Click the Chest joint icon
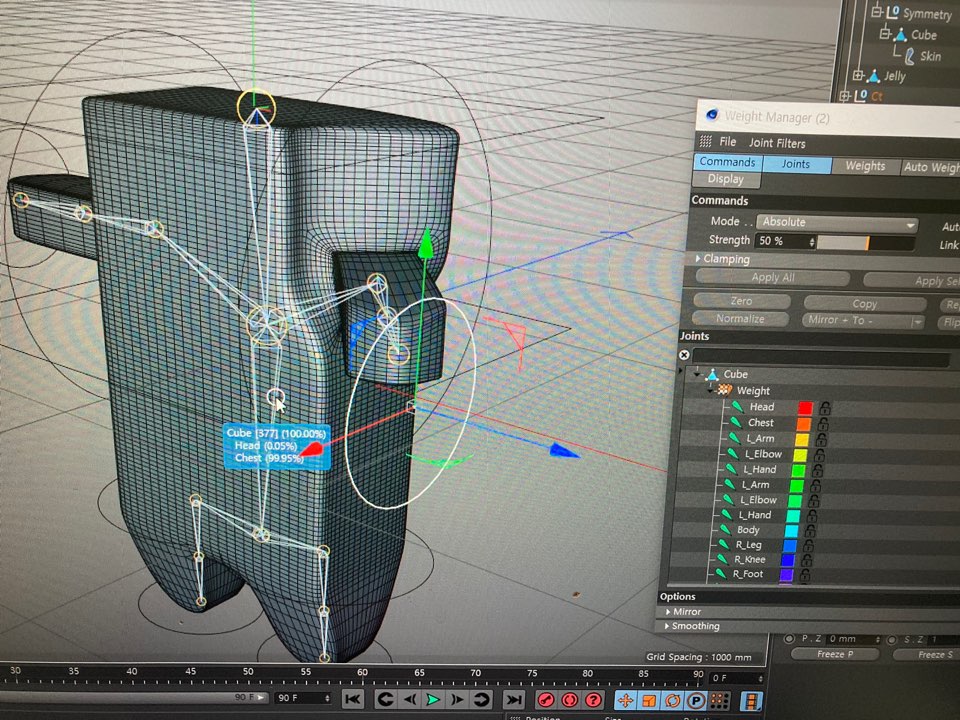The height and width of the screenshot is (720, 960). tap(737, 422)
